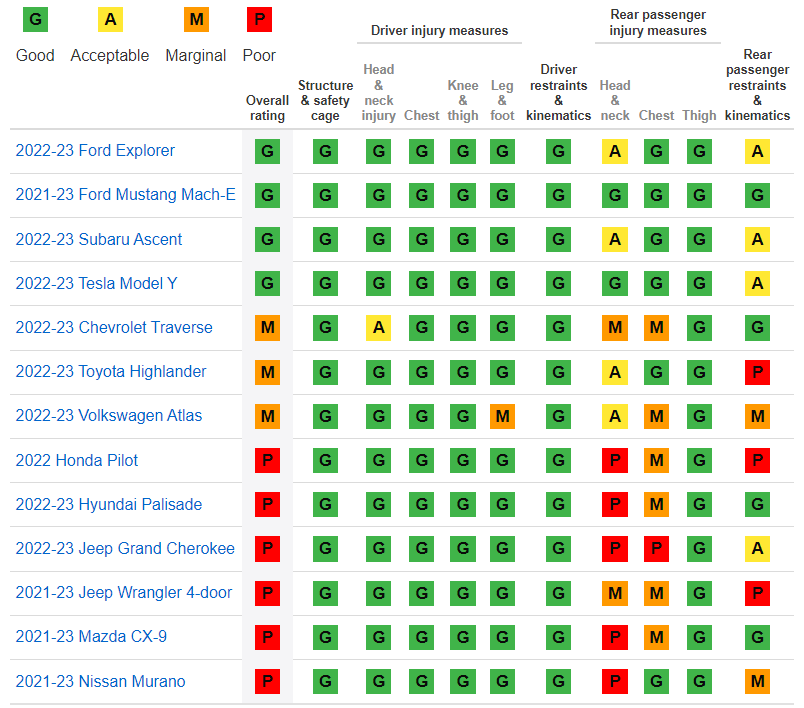Viewport: 804px width, 708px height.
Task: Click the Overall rating column header
Action: tap(267, 108)
